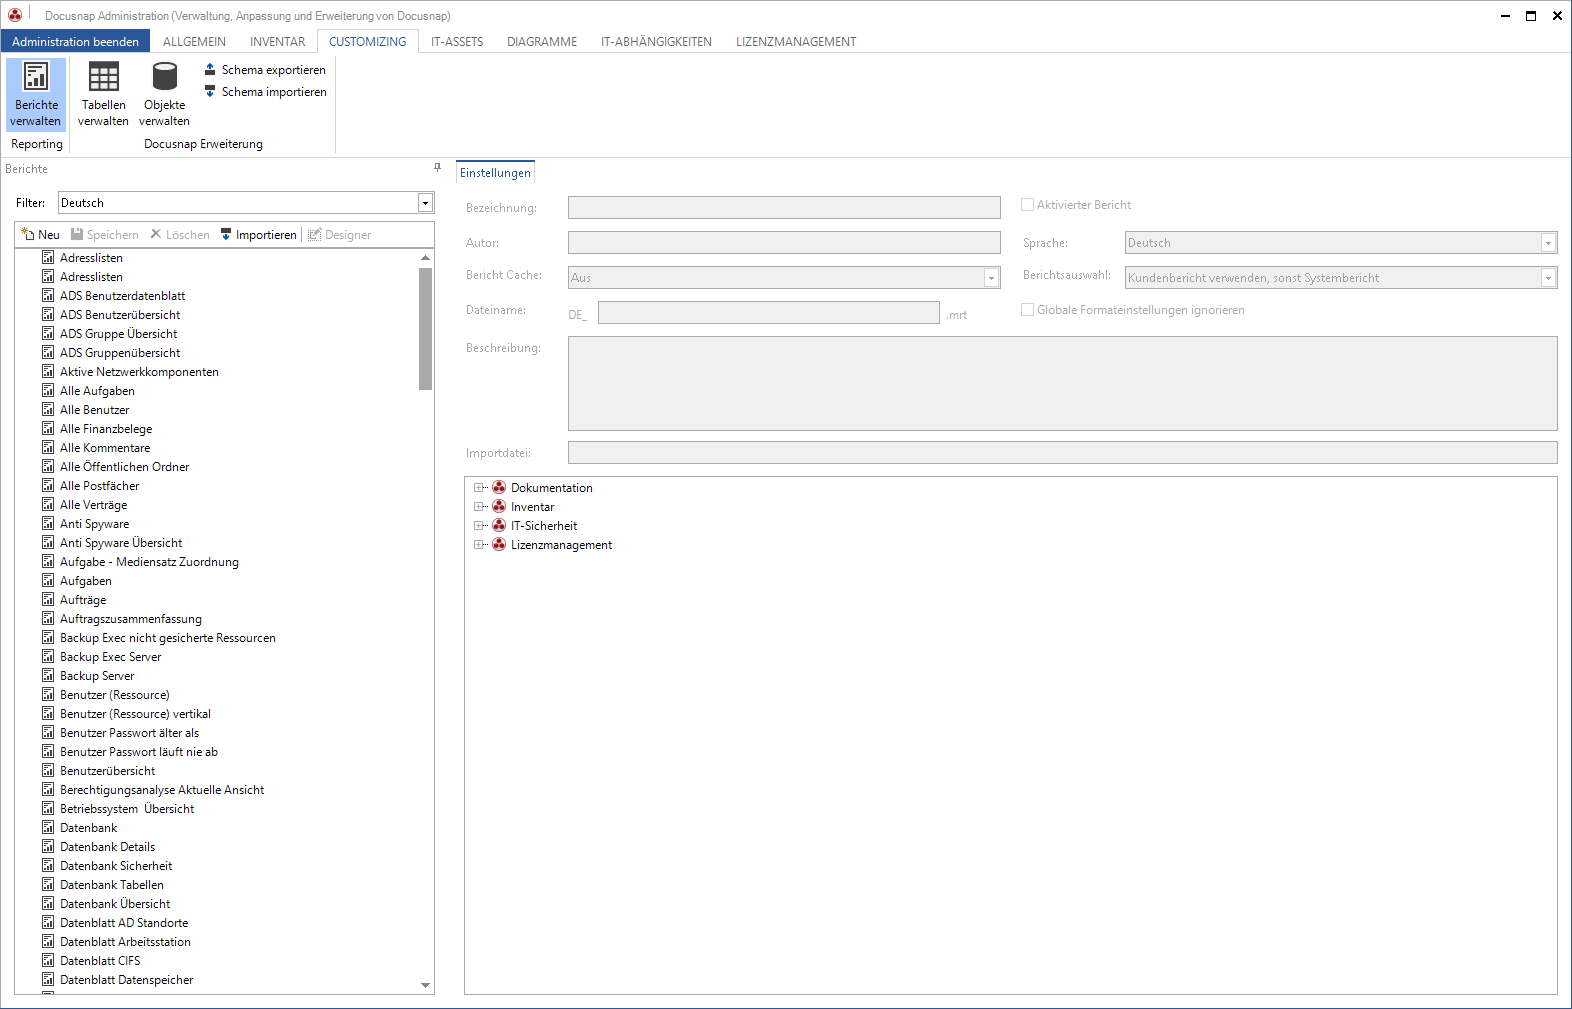
Task: Switch to the ALLGEMEIN ribbon tab
Action: tap(194, 42)
